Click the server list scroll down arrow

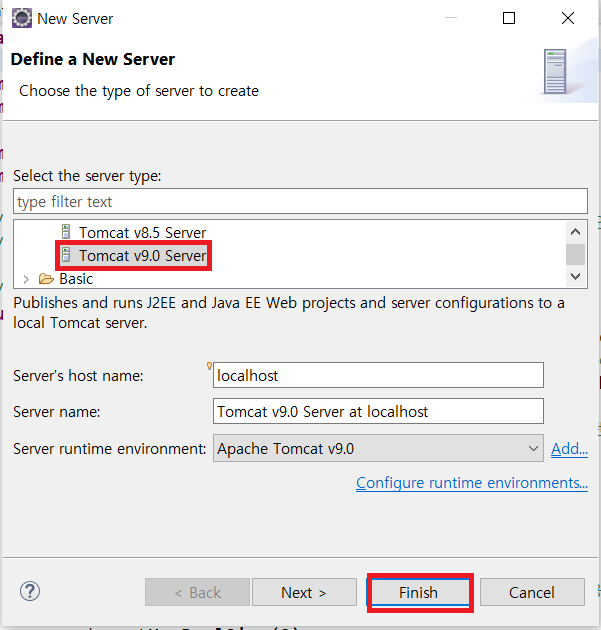575,276
